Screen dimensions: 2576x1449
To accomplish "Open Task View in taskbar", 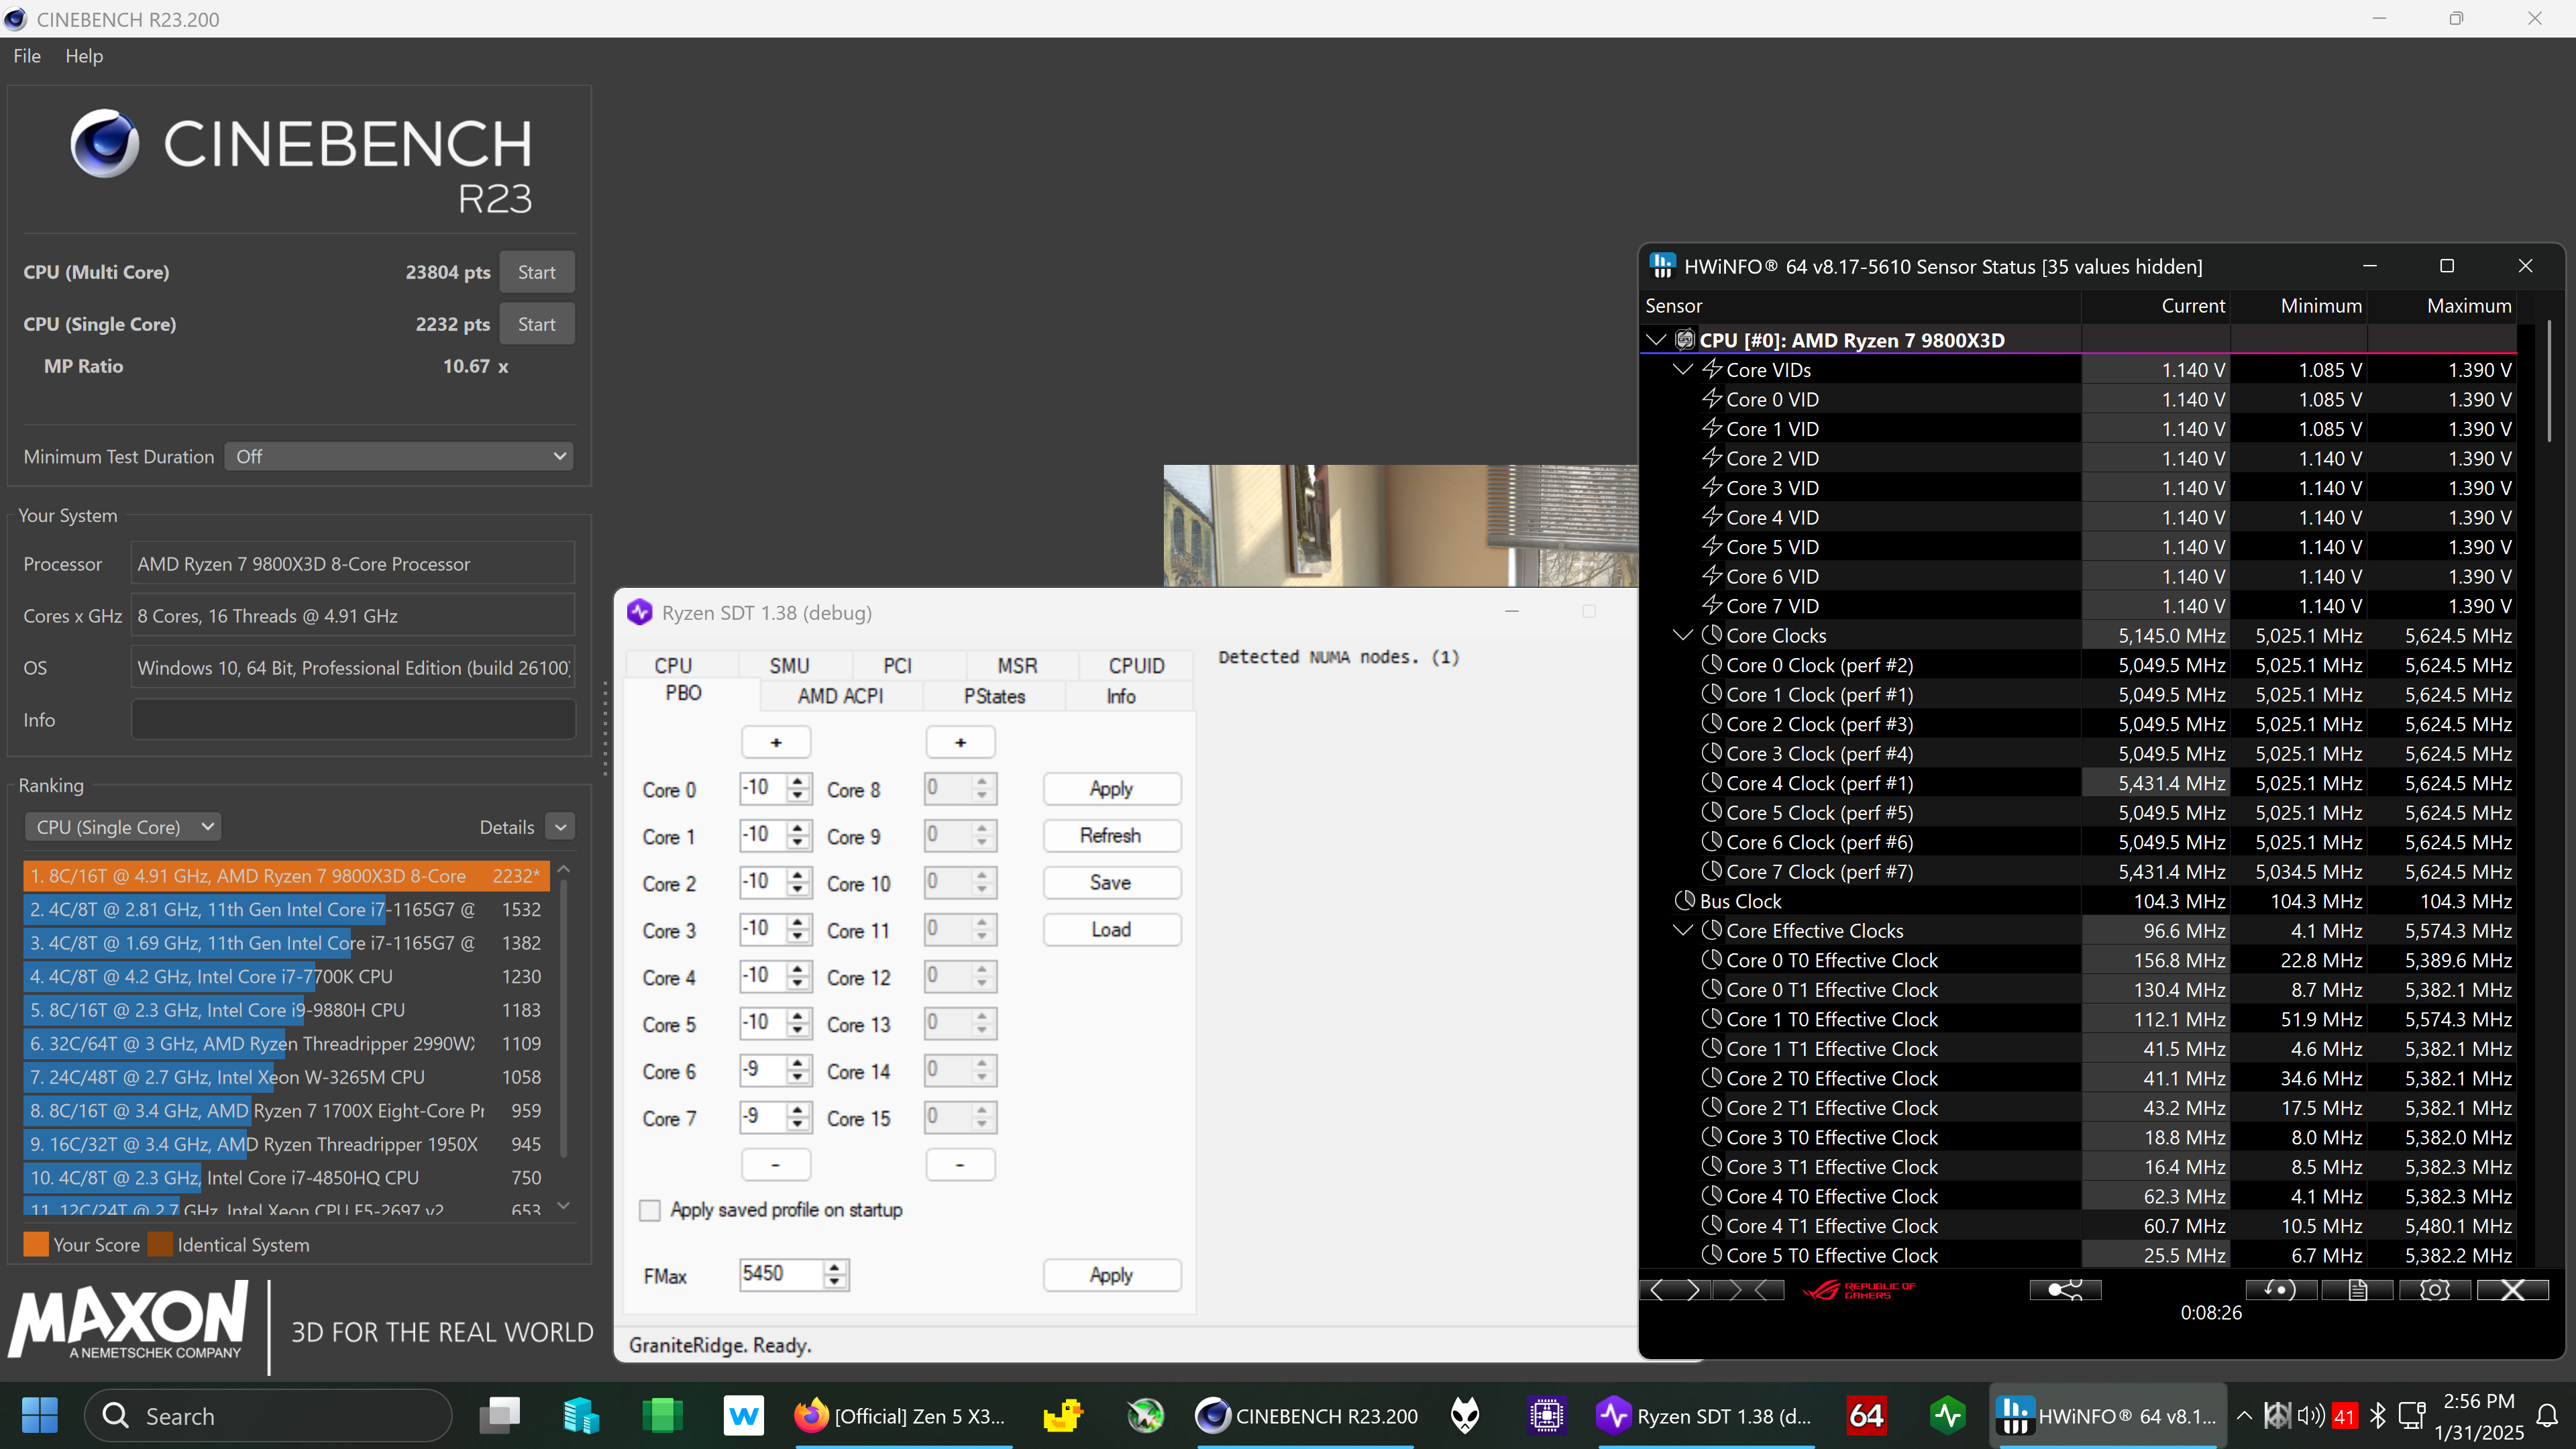I will (x=499, y=1416).
